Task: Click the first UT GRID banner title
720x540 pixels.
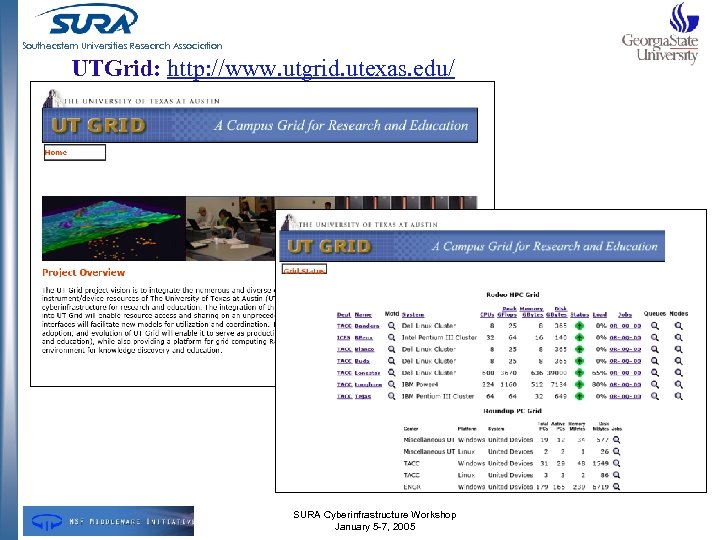Action: 99,125
